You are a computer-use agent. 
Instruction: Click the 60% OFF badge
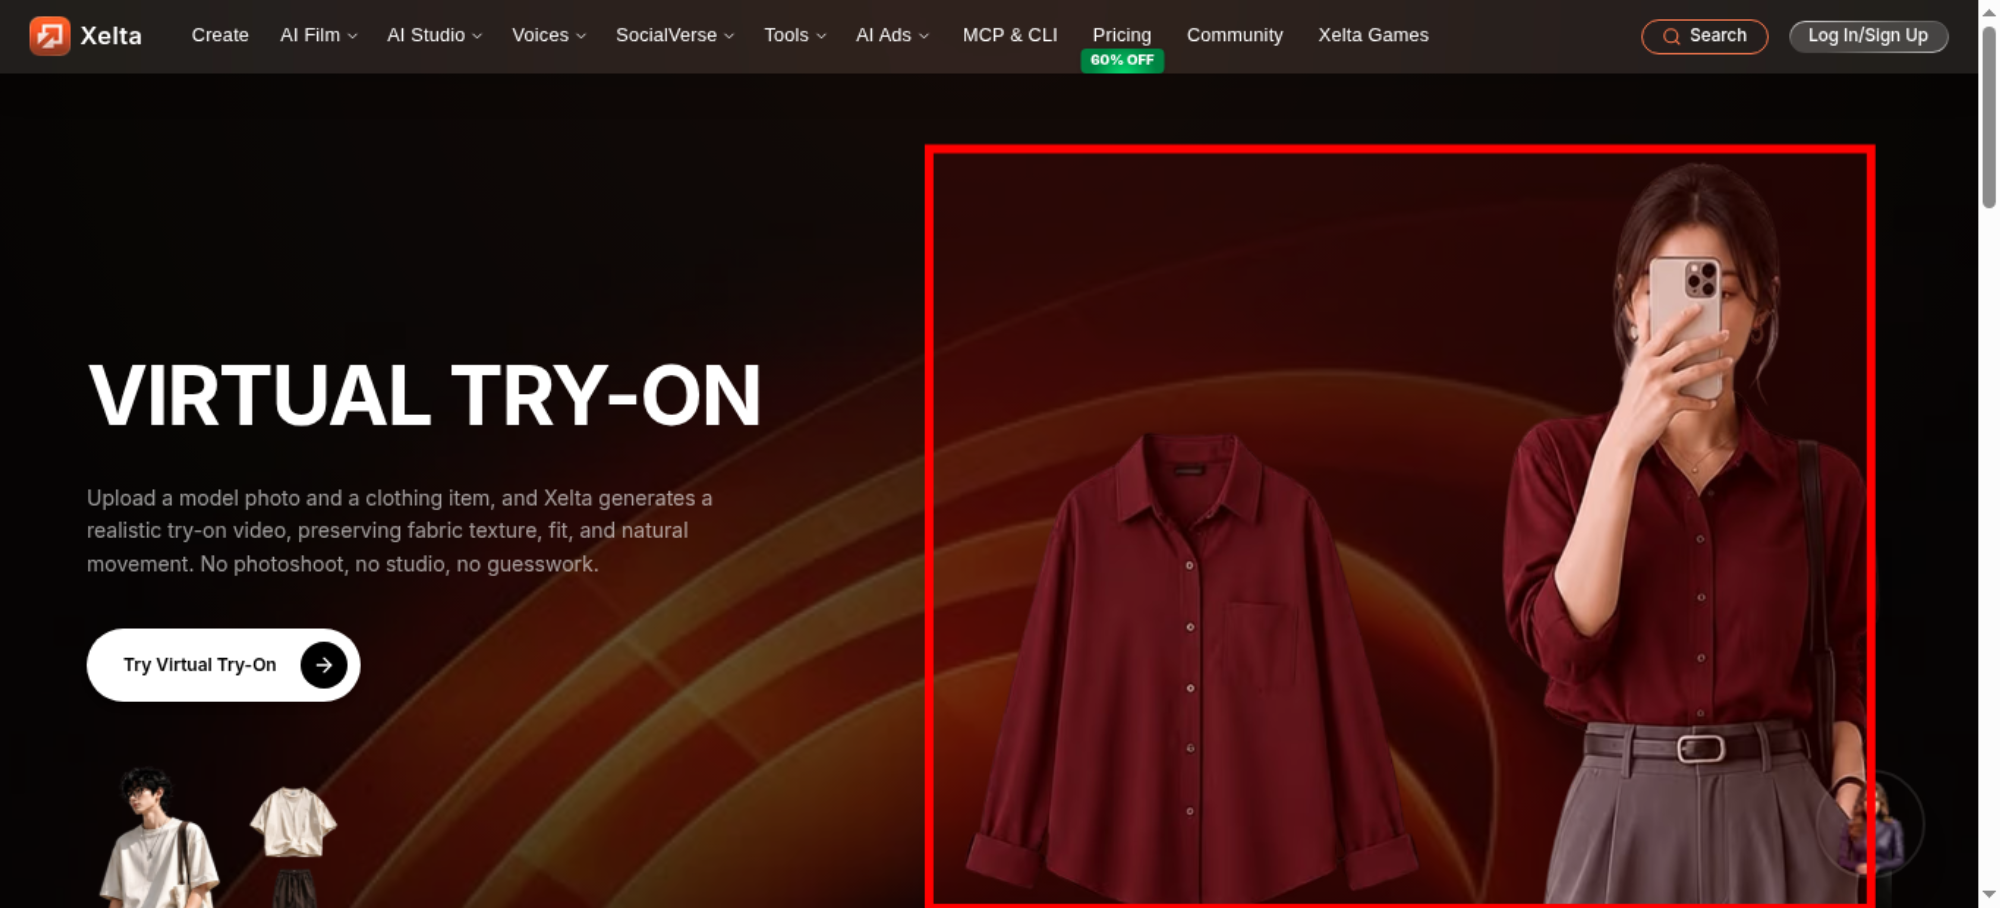coord(1122,60)
